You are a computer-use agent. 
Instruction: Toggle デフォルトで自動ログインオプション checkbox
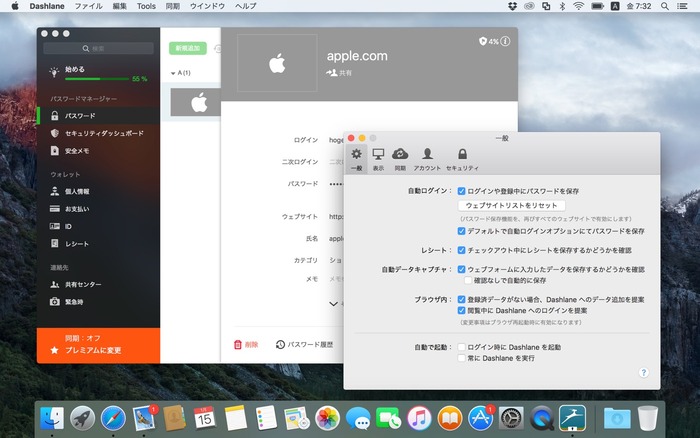[461, 231]
